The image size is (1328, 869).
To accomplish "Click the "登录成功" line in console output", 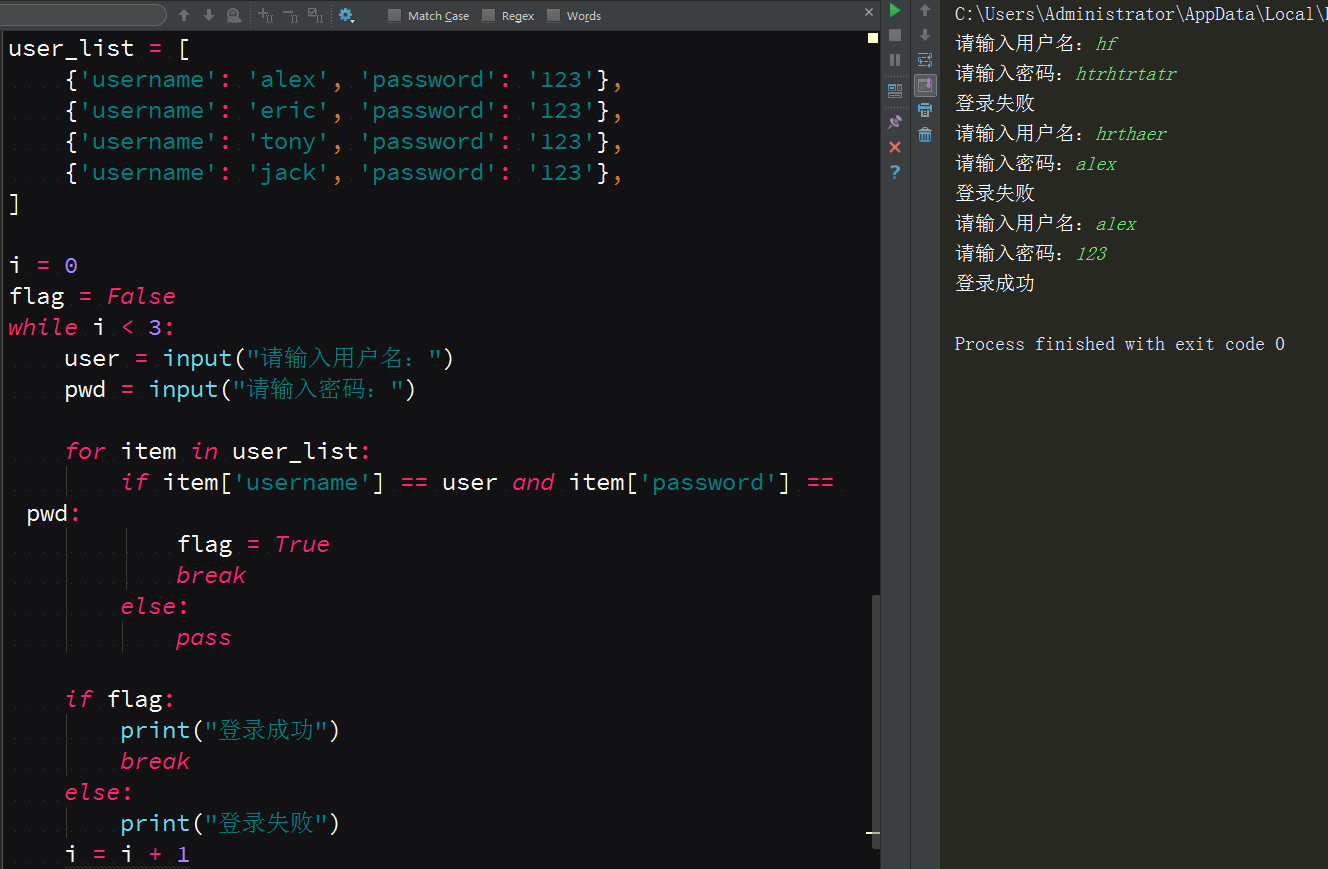I will [994, 284].
